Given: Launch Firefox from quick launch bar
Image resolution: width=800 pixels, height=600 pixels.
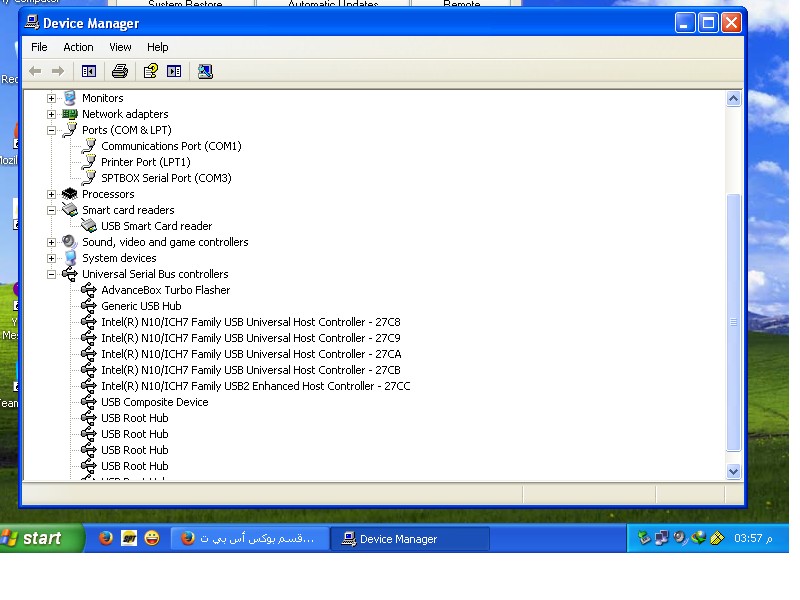Looking at the screenshot, I should [x=106, y=538].
